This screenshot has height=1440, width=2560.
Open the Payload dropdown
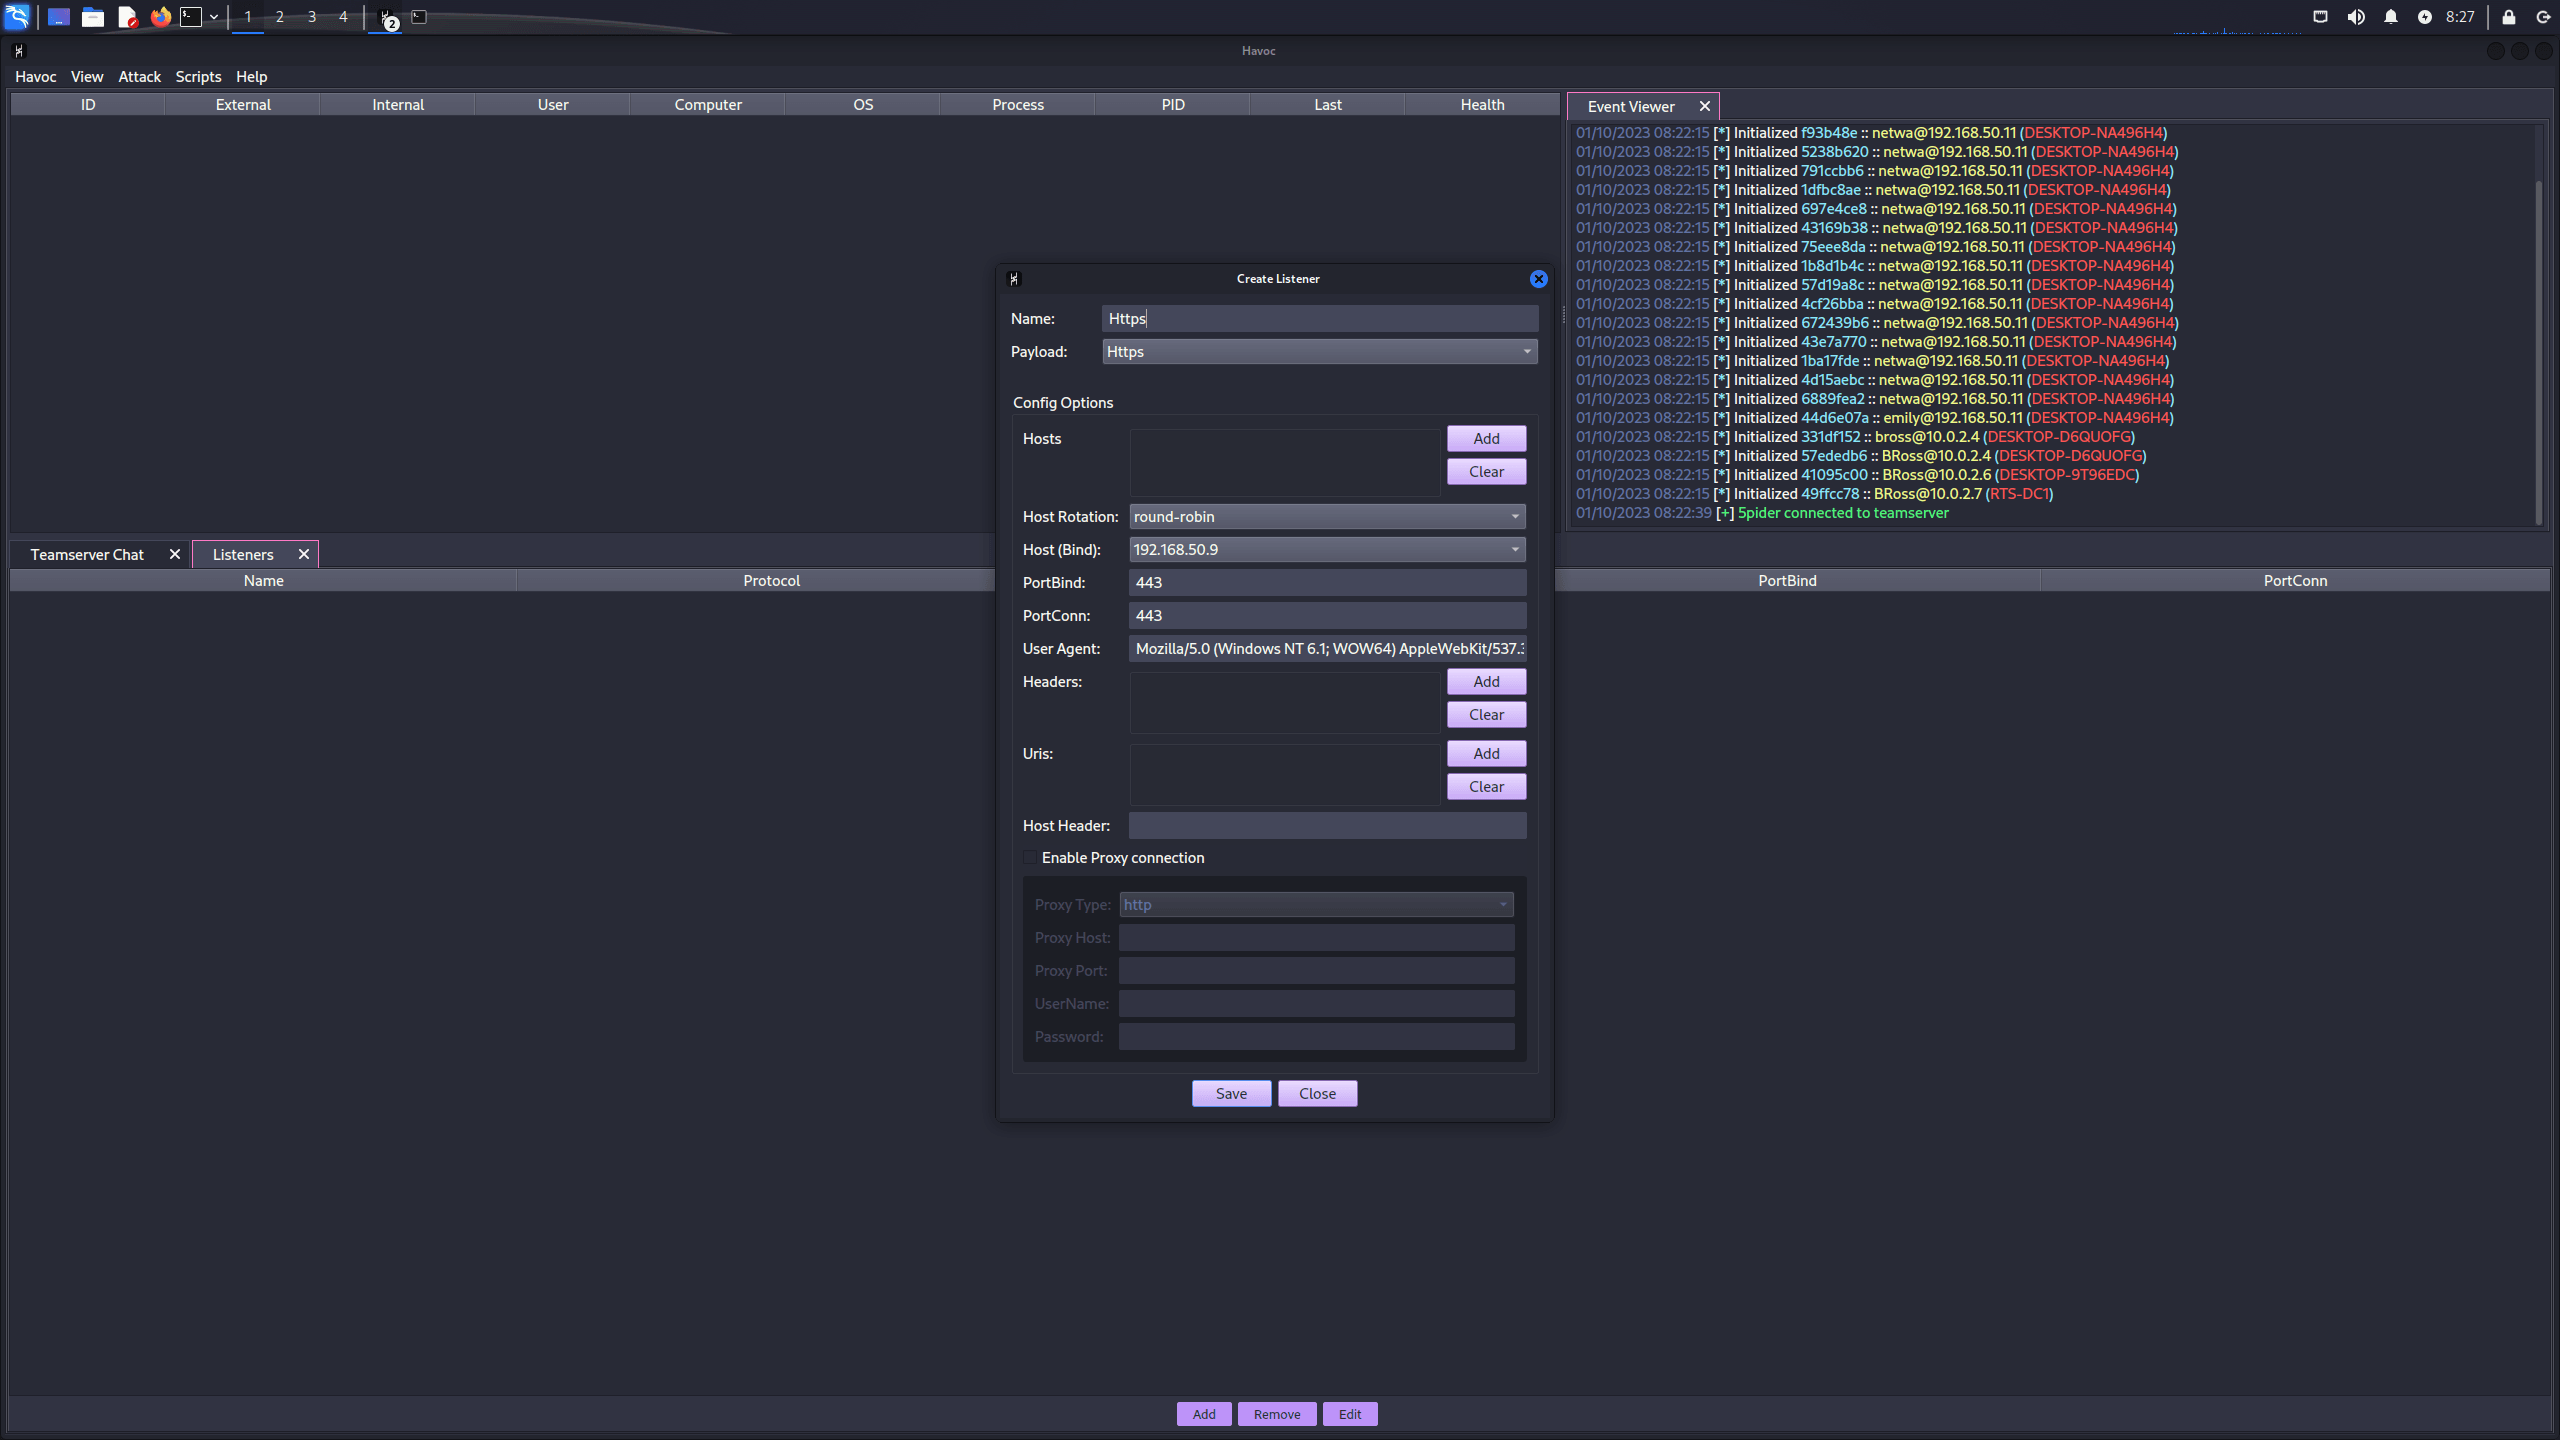(x=1320, y=351)
